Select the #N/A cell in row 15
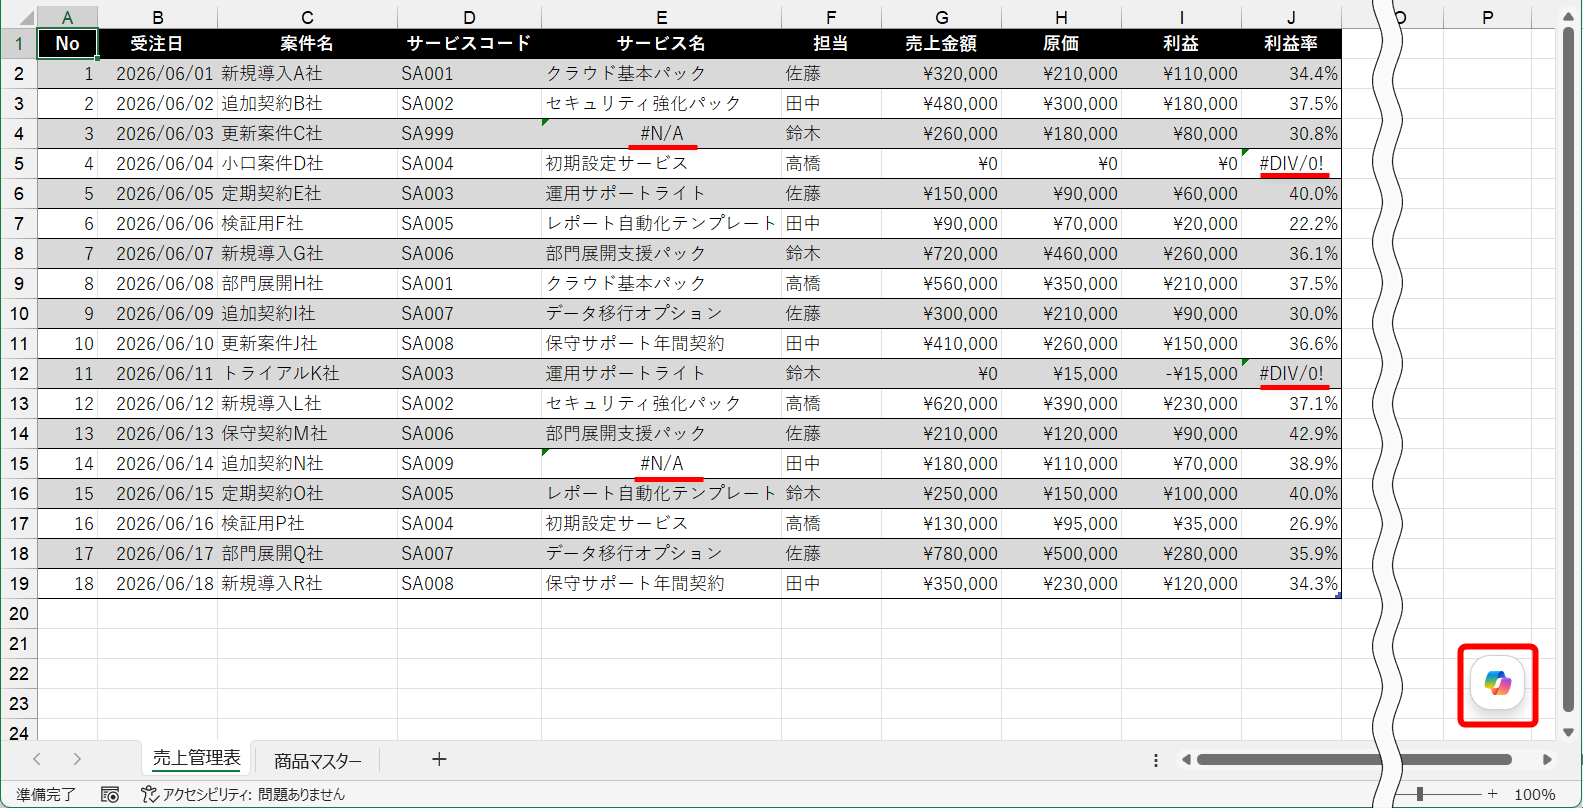 (x=661, y=463)
